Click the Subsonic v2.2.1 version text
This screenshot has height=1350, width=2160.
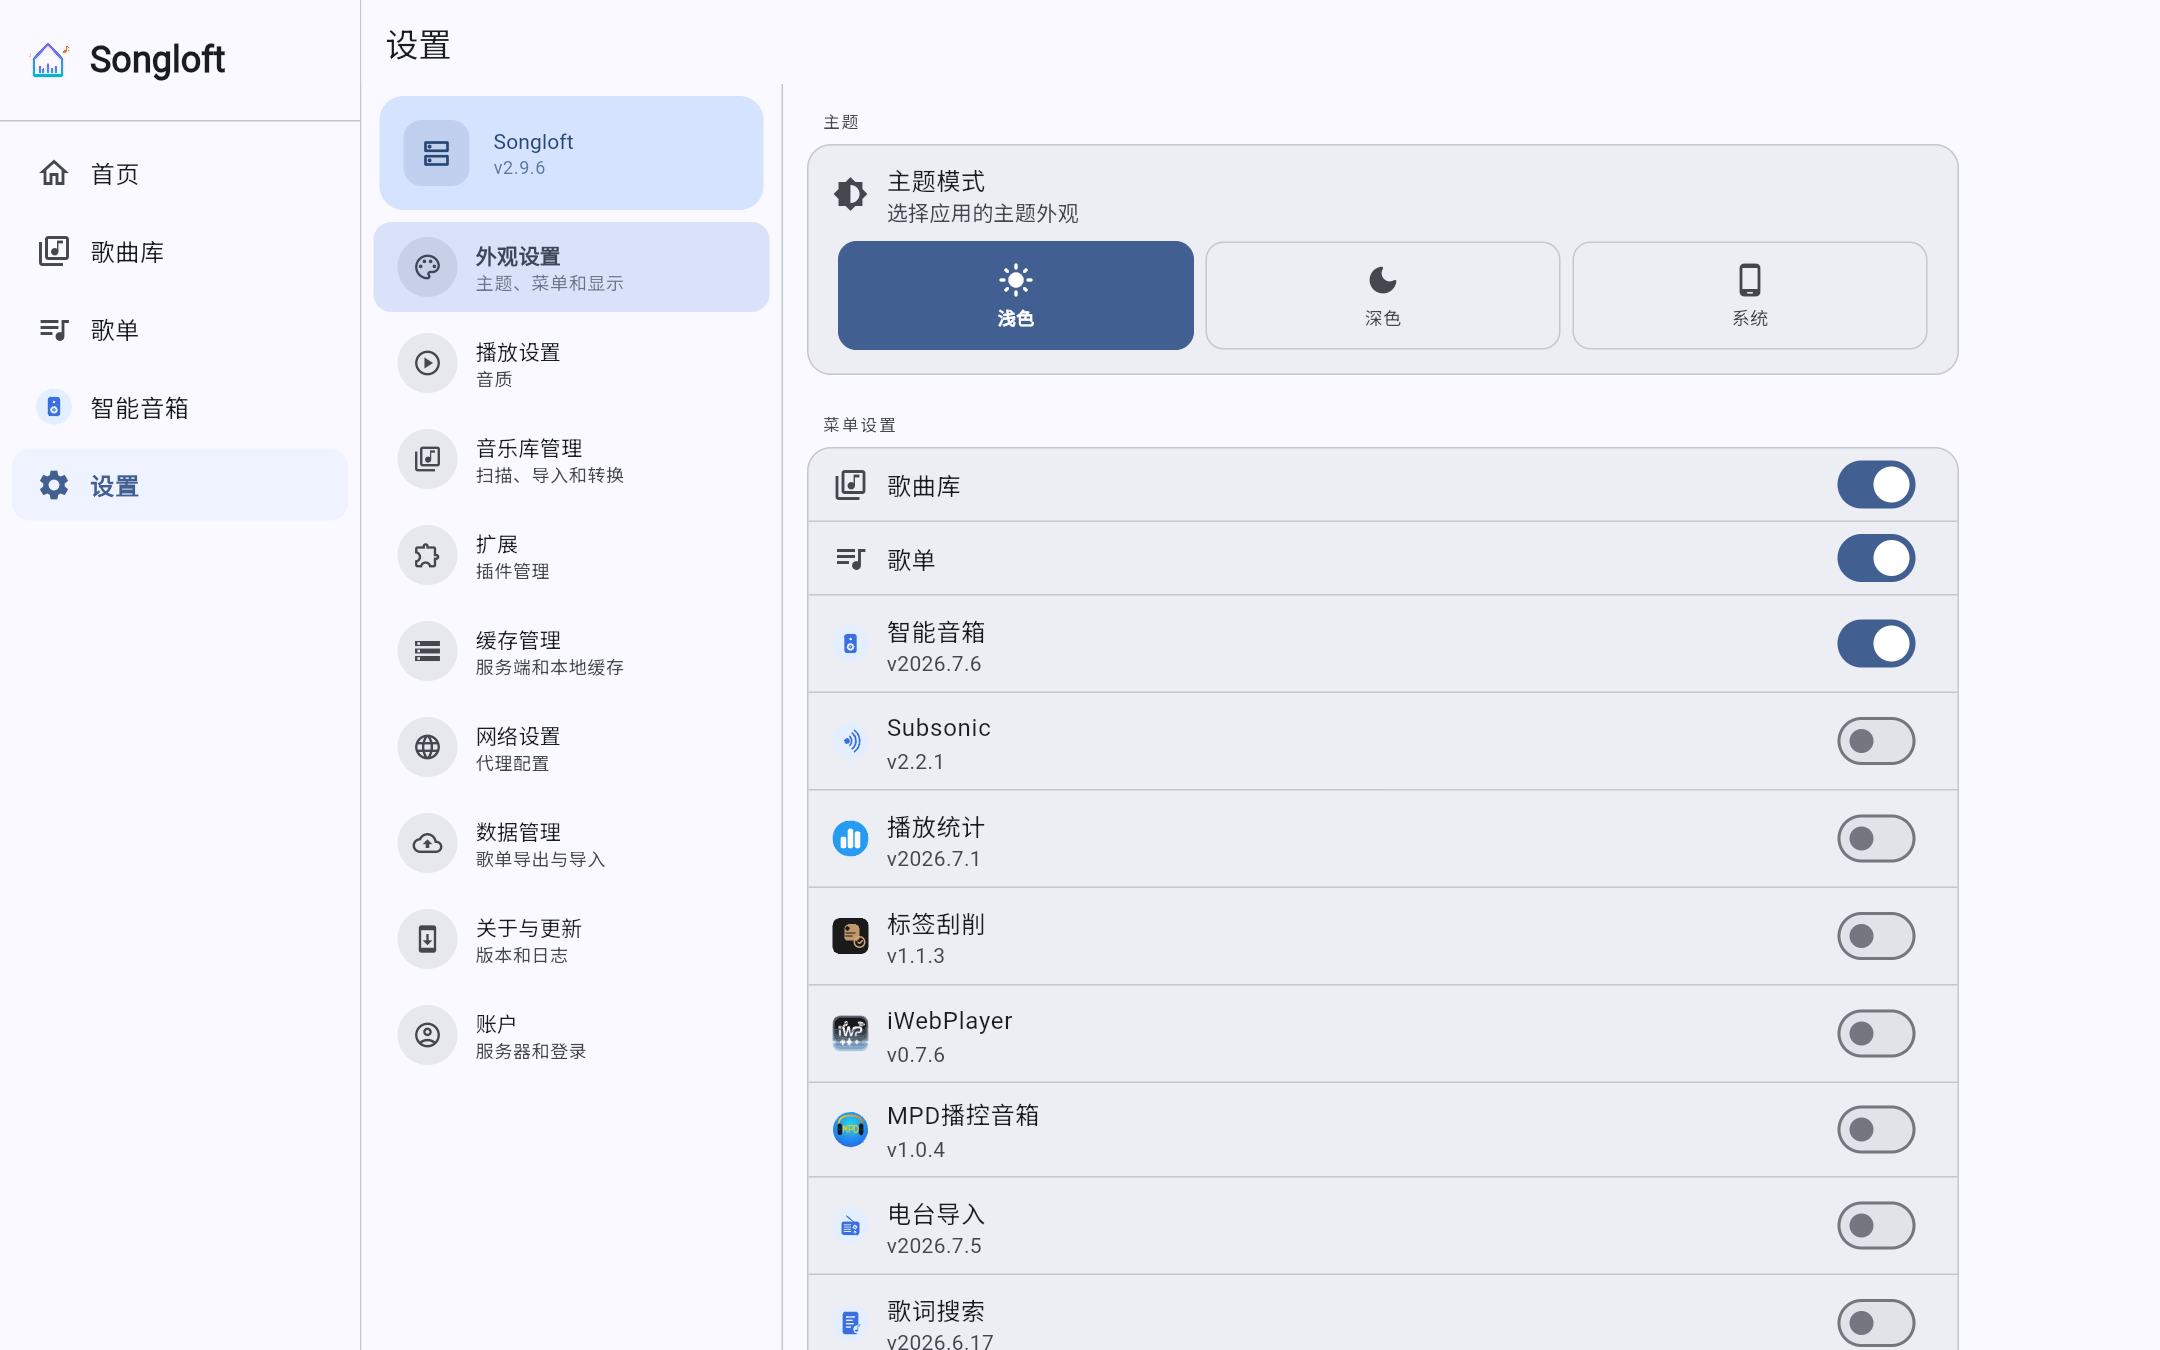(x=915, y=762)
